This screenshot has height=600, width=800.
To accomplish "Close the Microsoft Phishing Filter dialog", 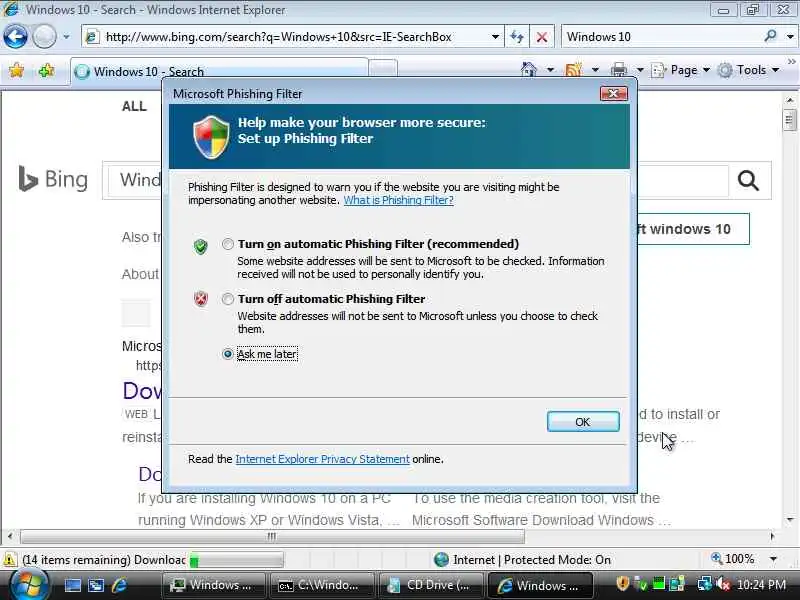I will pyautogui.click(x=614, y=93).
